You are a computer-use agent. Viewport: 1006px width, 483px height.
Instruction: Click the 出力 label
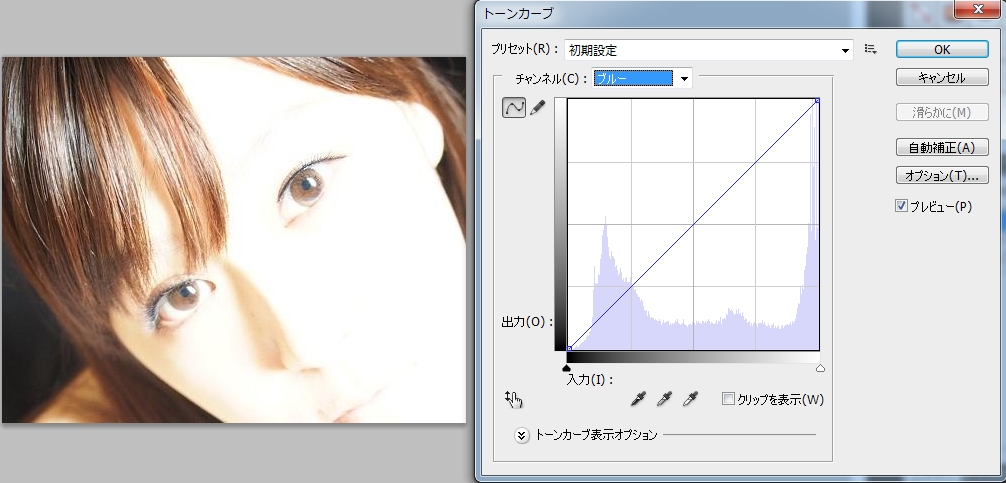pyautogui.click(x=527, y=321)
